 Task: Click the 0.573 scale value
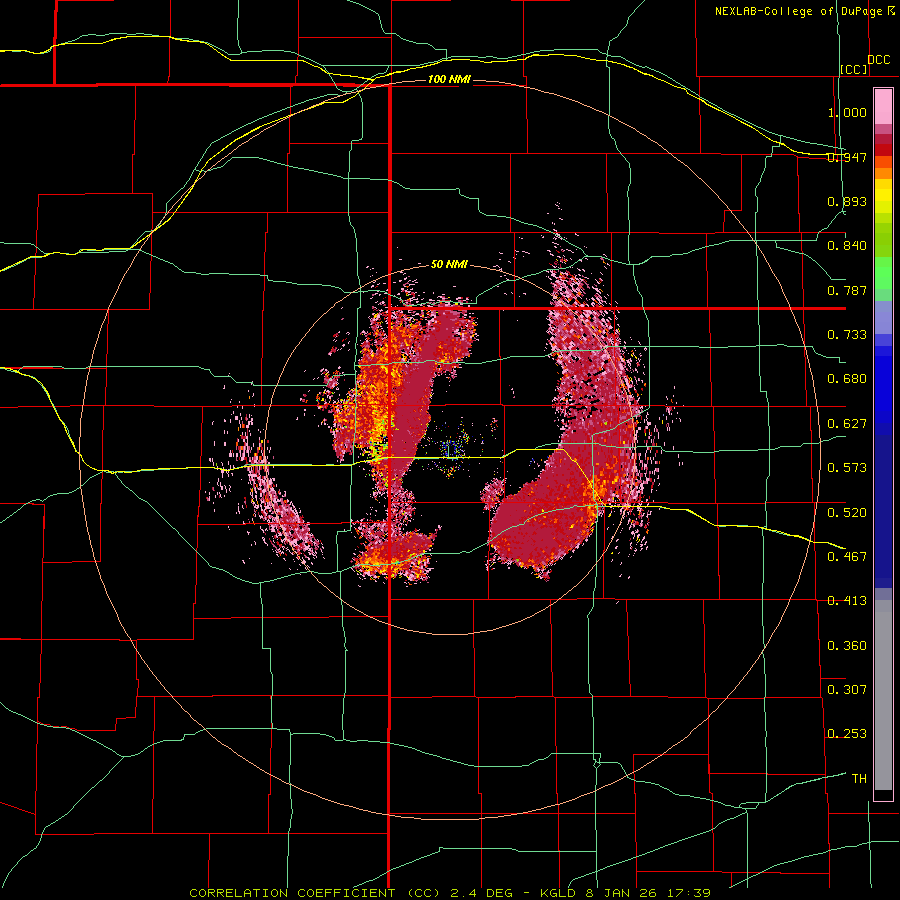point(847,468)
